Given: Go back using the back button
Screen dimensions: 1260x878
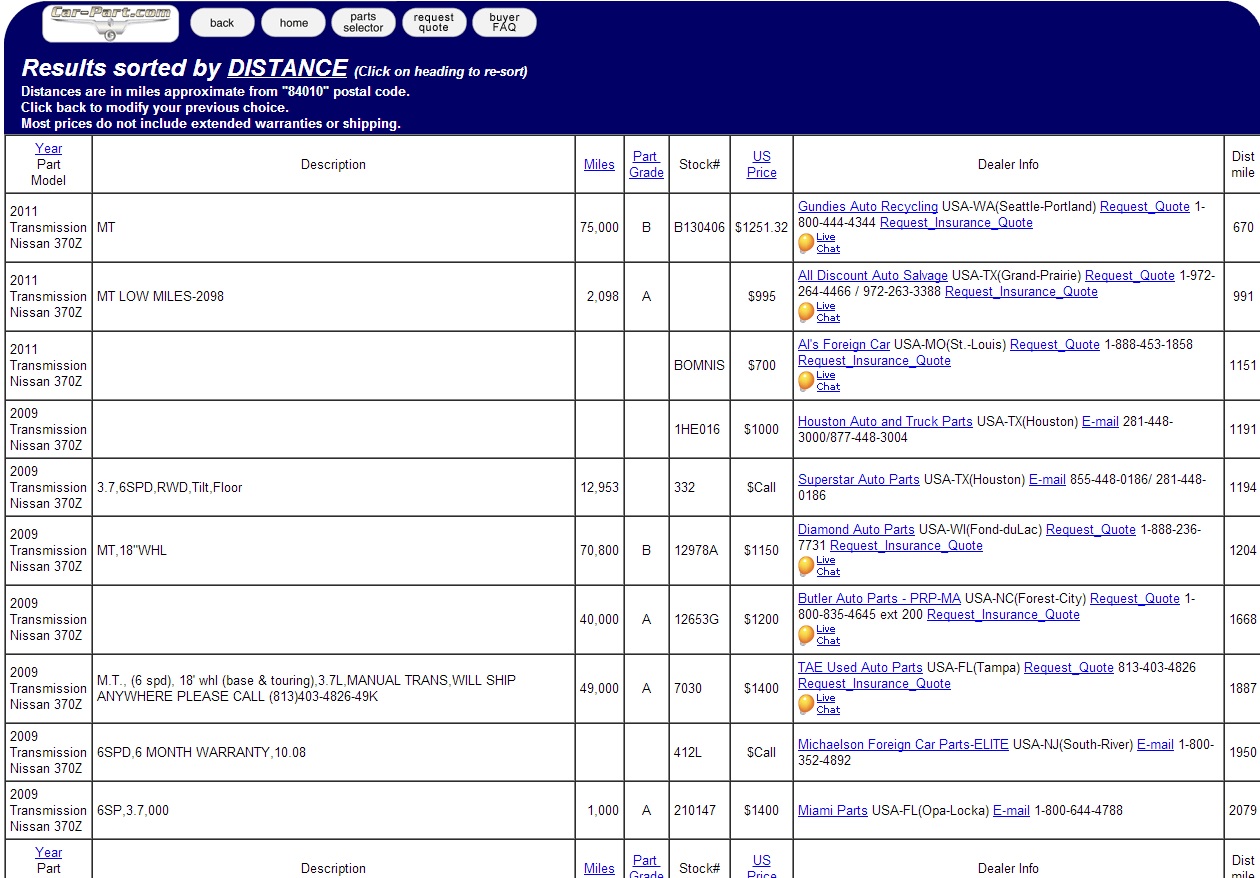Looking at the screenshot, I should pos(222,23).
